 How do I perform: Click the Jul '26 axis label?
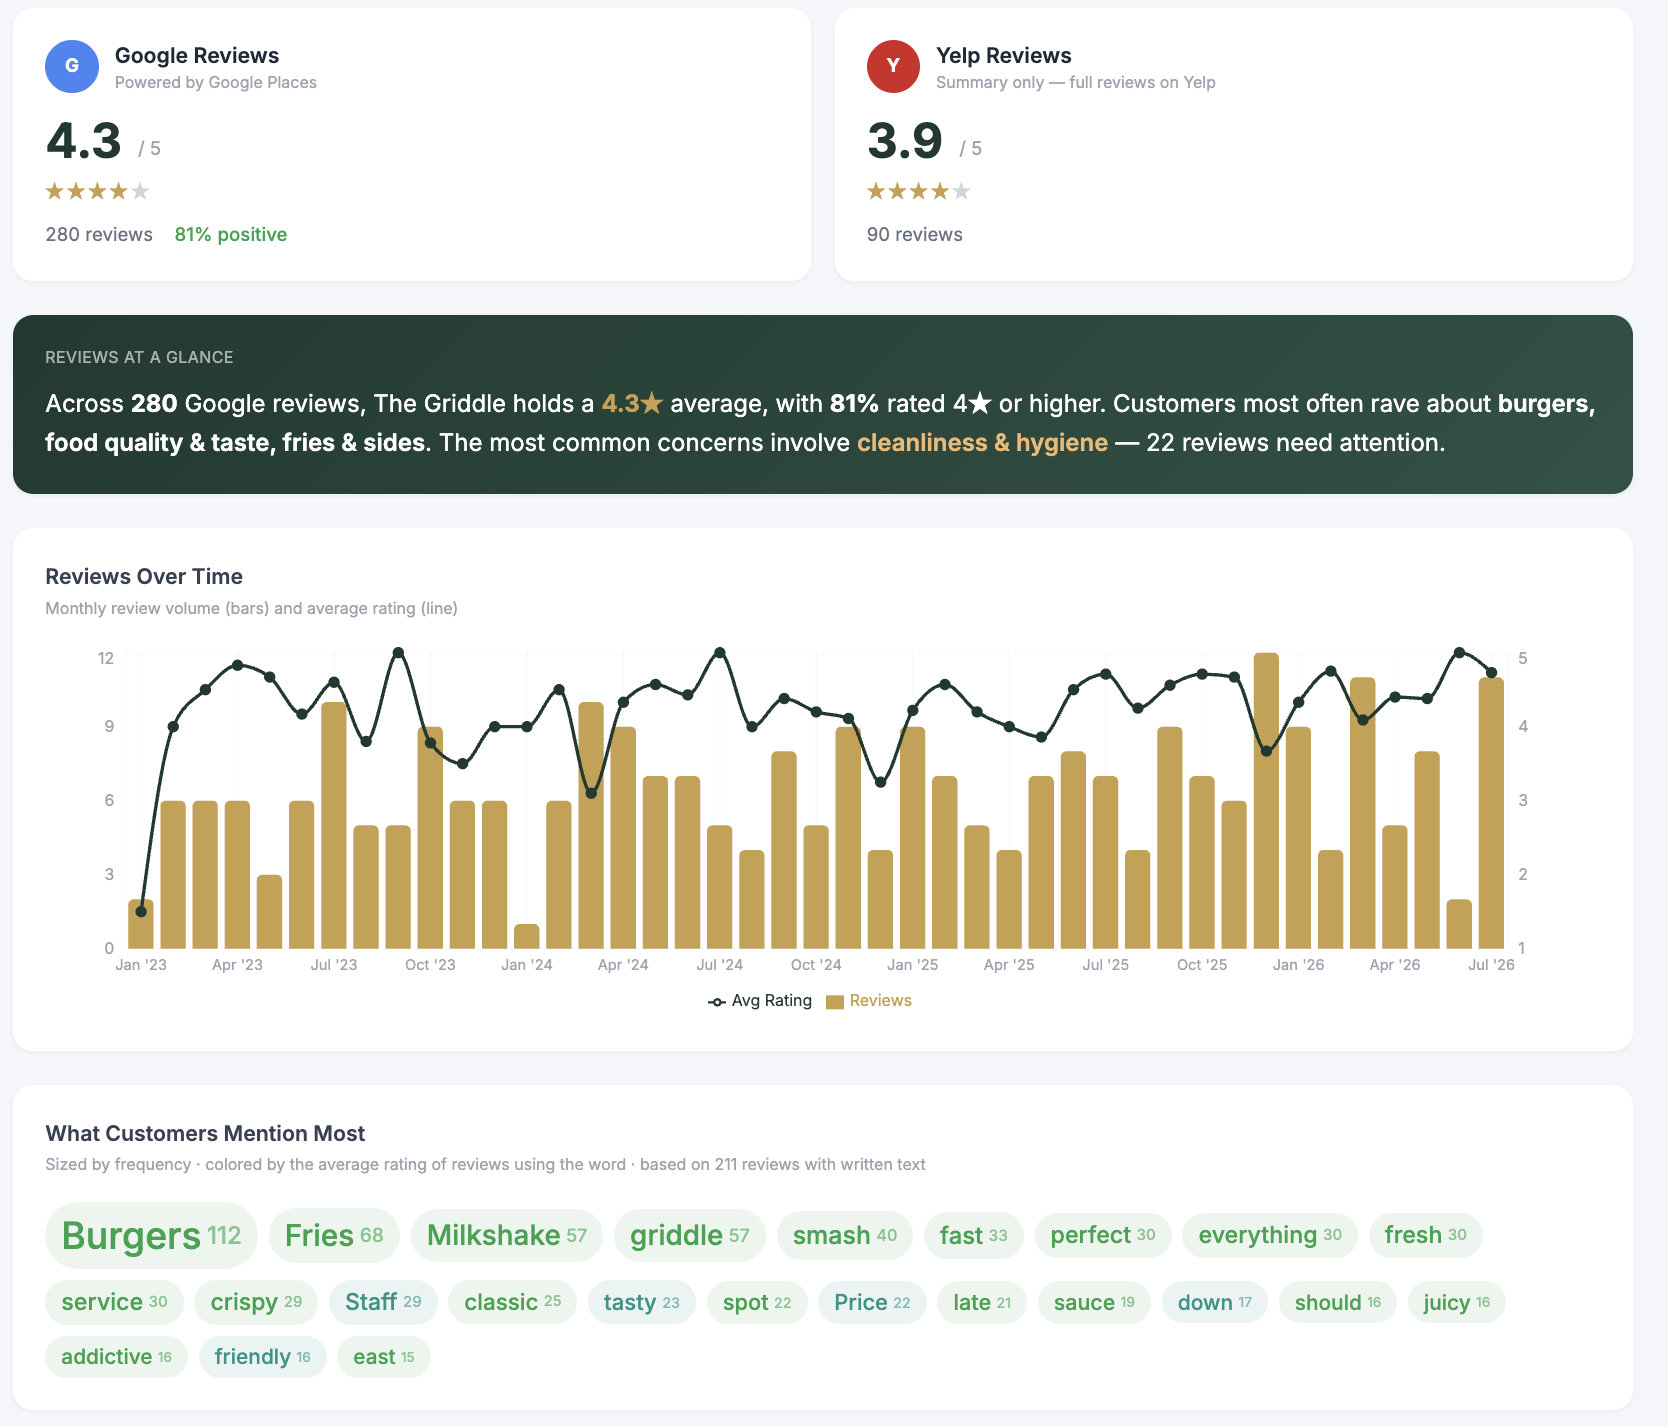(1491, 965)
